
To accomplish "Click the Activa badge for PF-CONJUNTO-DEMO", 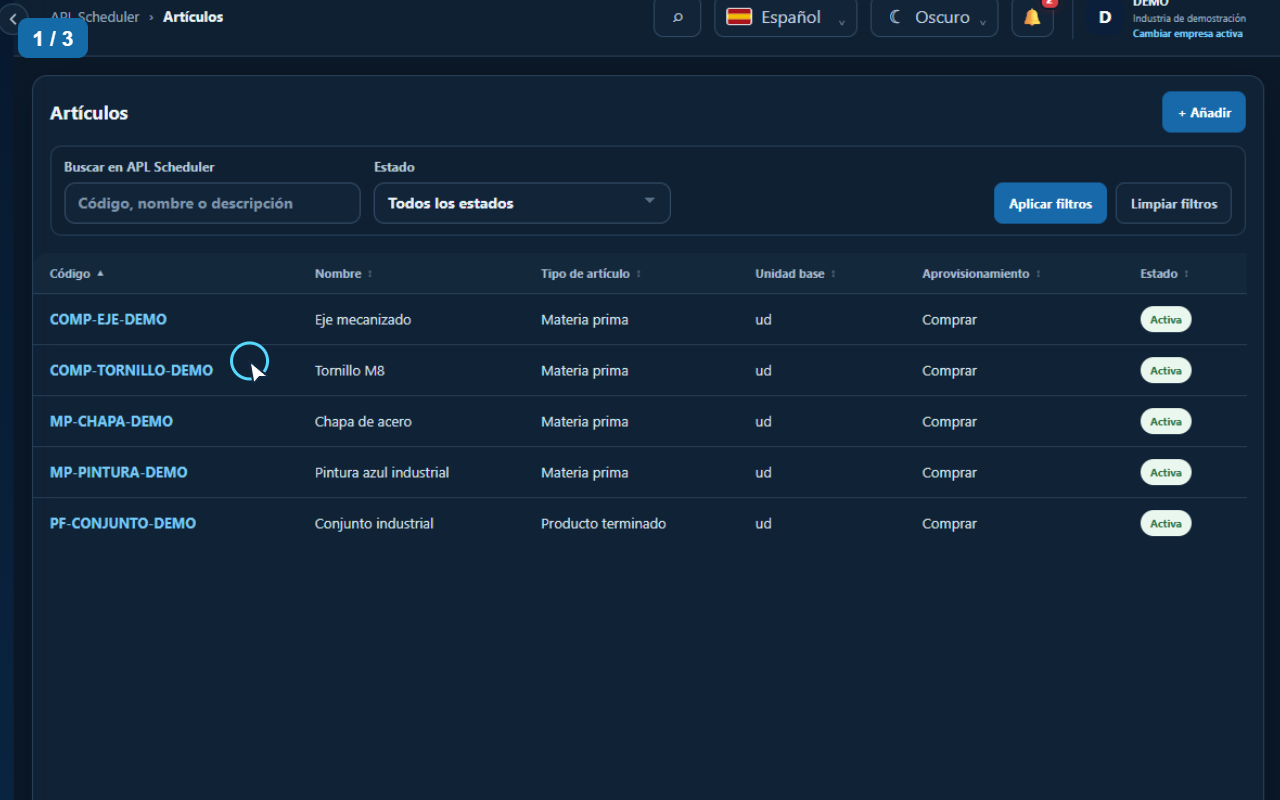I will point(1166,524).
